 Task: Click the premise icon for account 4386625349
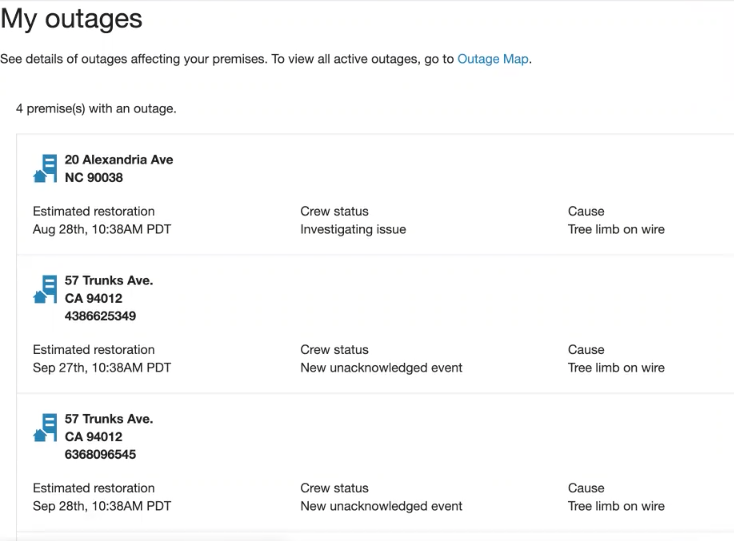[x=45, y=290]
